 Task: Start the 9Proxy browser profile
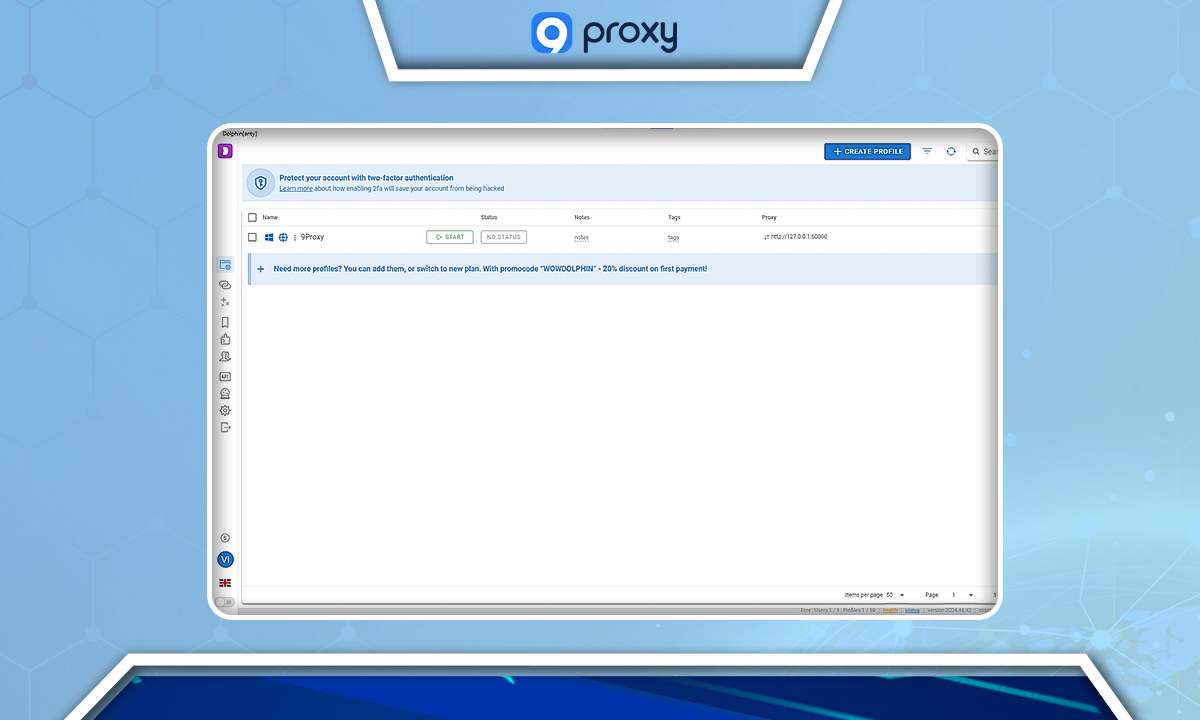pyautogui.click(x=449, y=237)
